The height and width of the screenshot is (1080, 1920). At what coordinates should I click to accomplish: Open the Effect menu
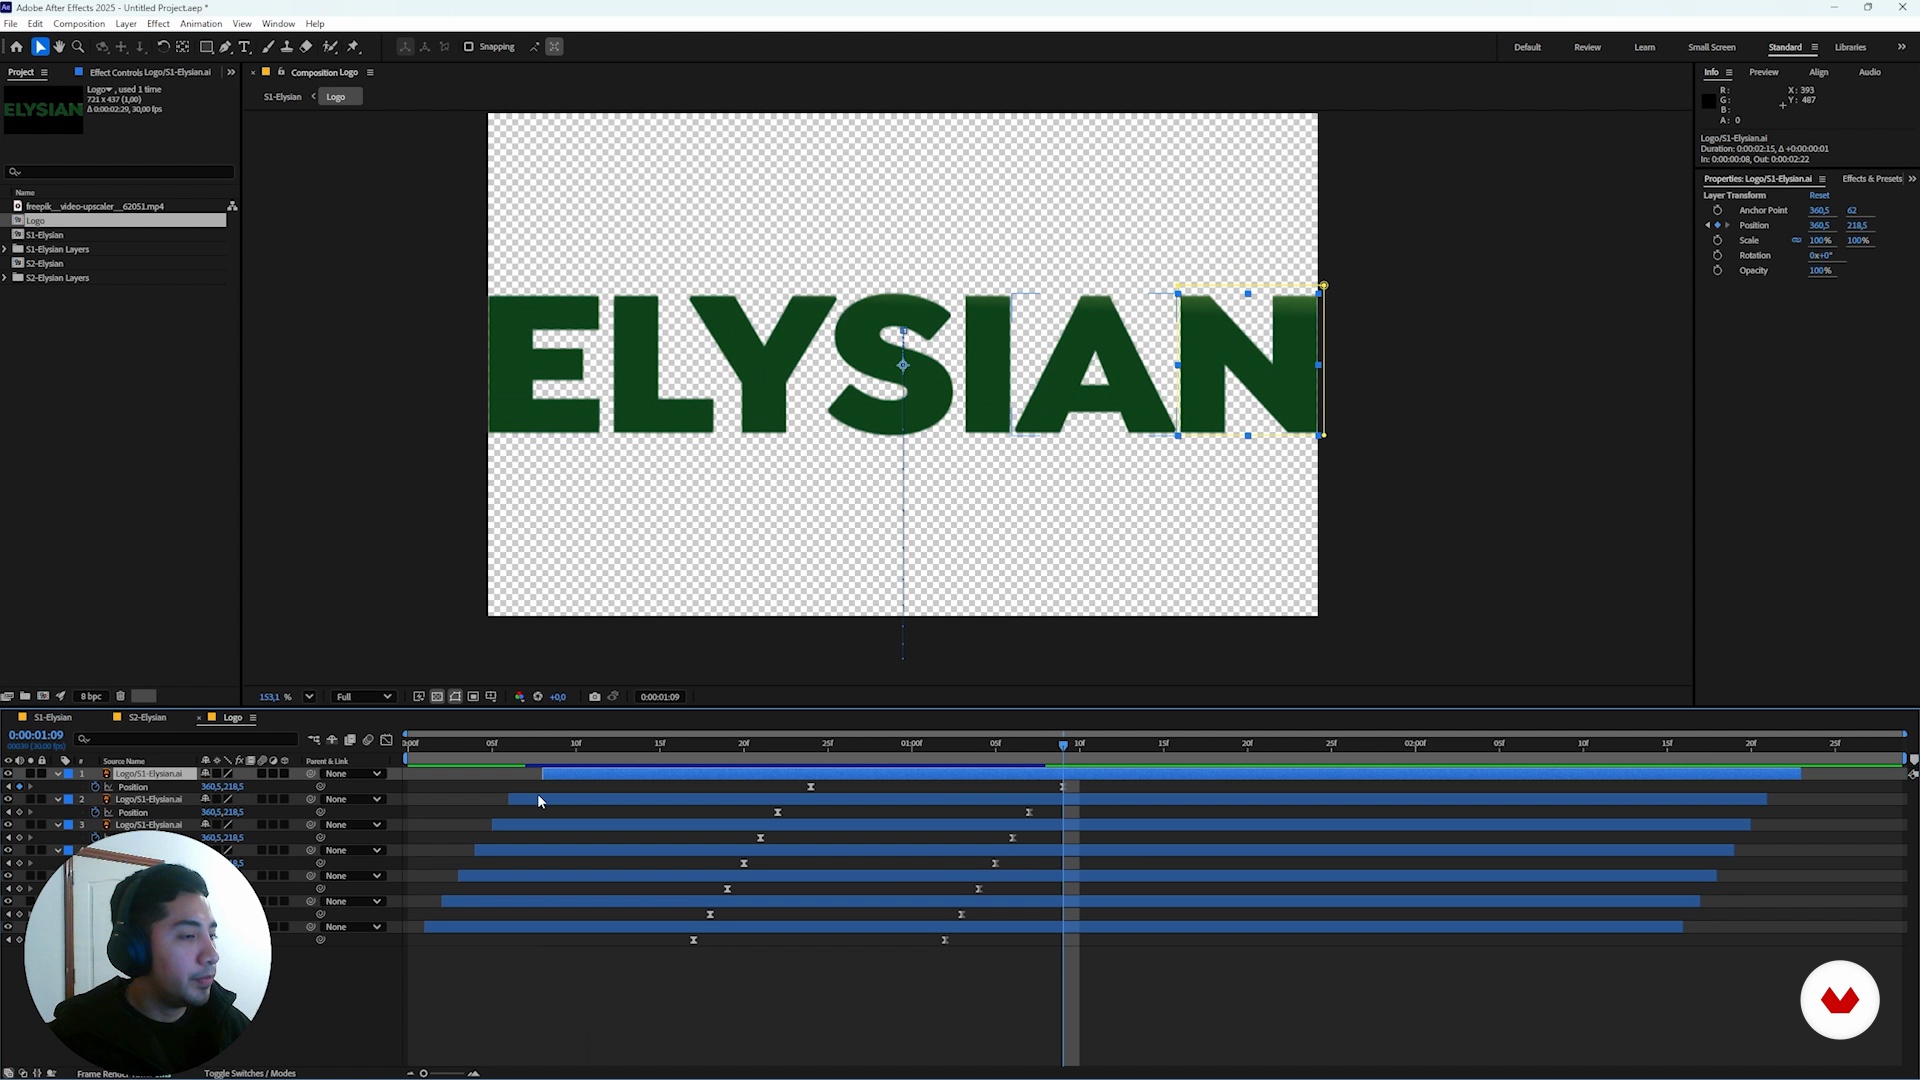[x=158, y=24]
